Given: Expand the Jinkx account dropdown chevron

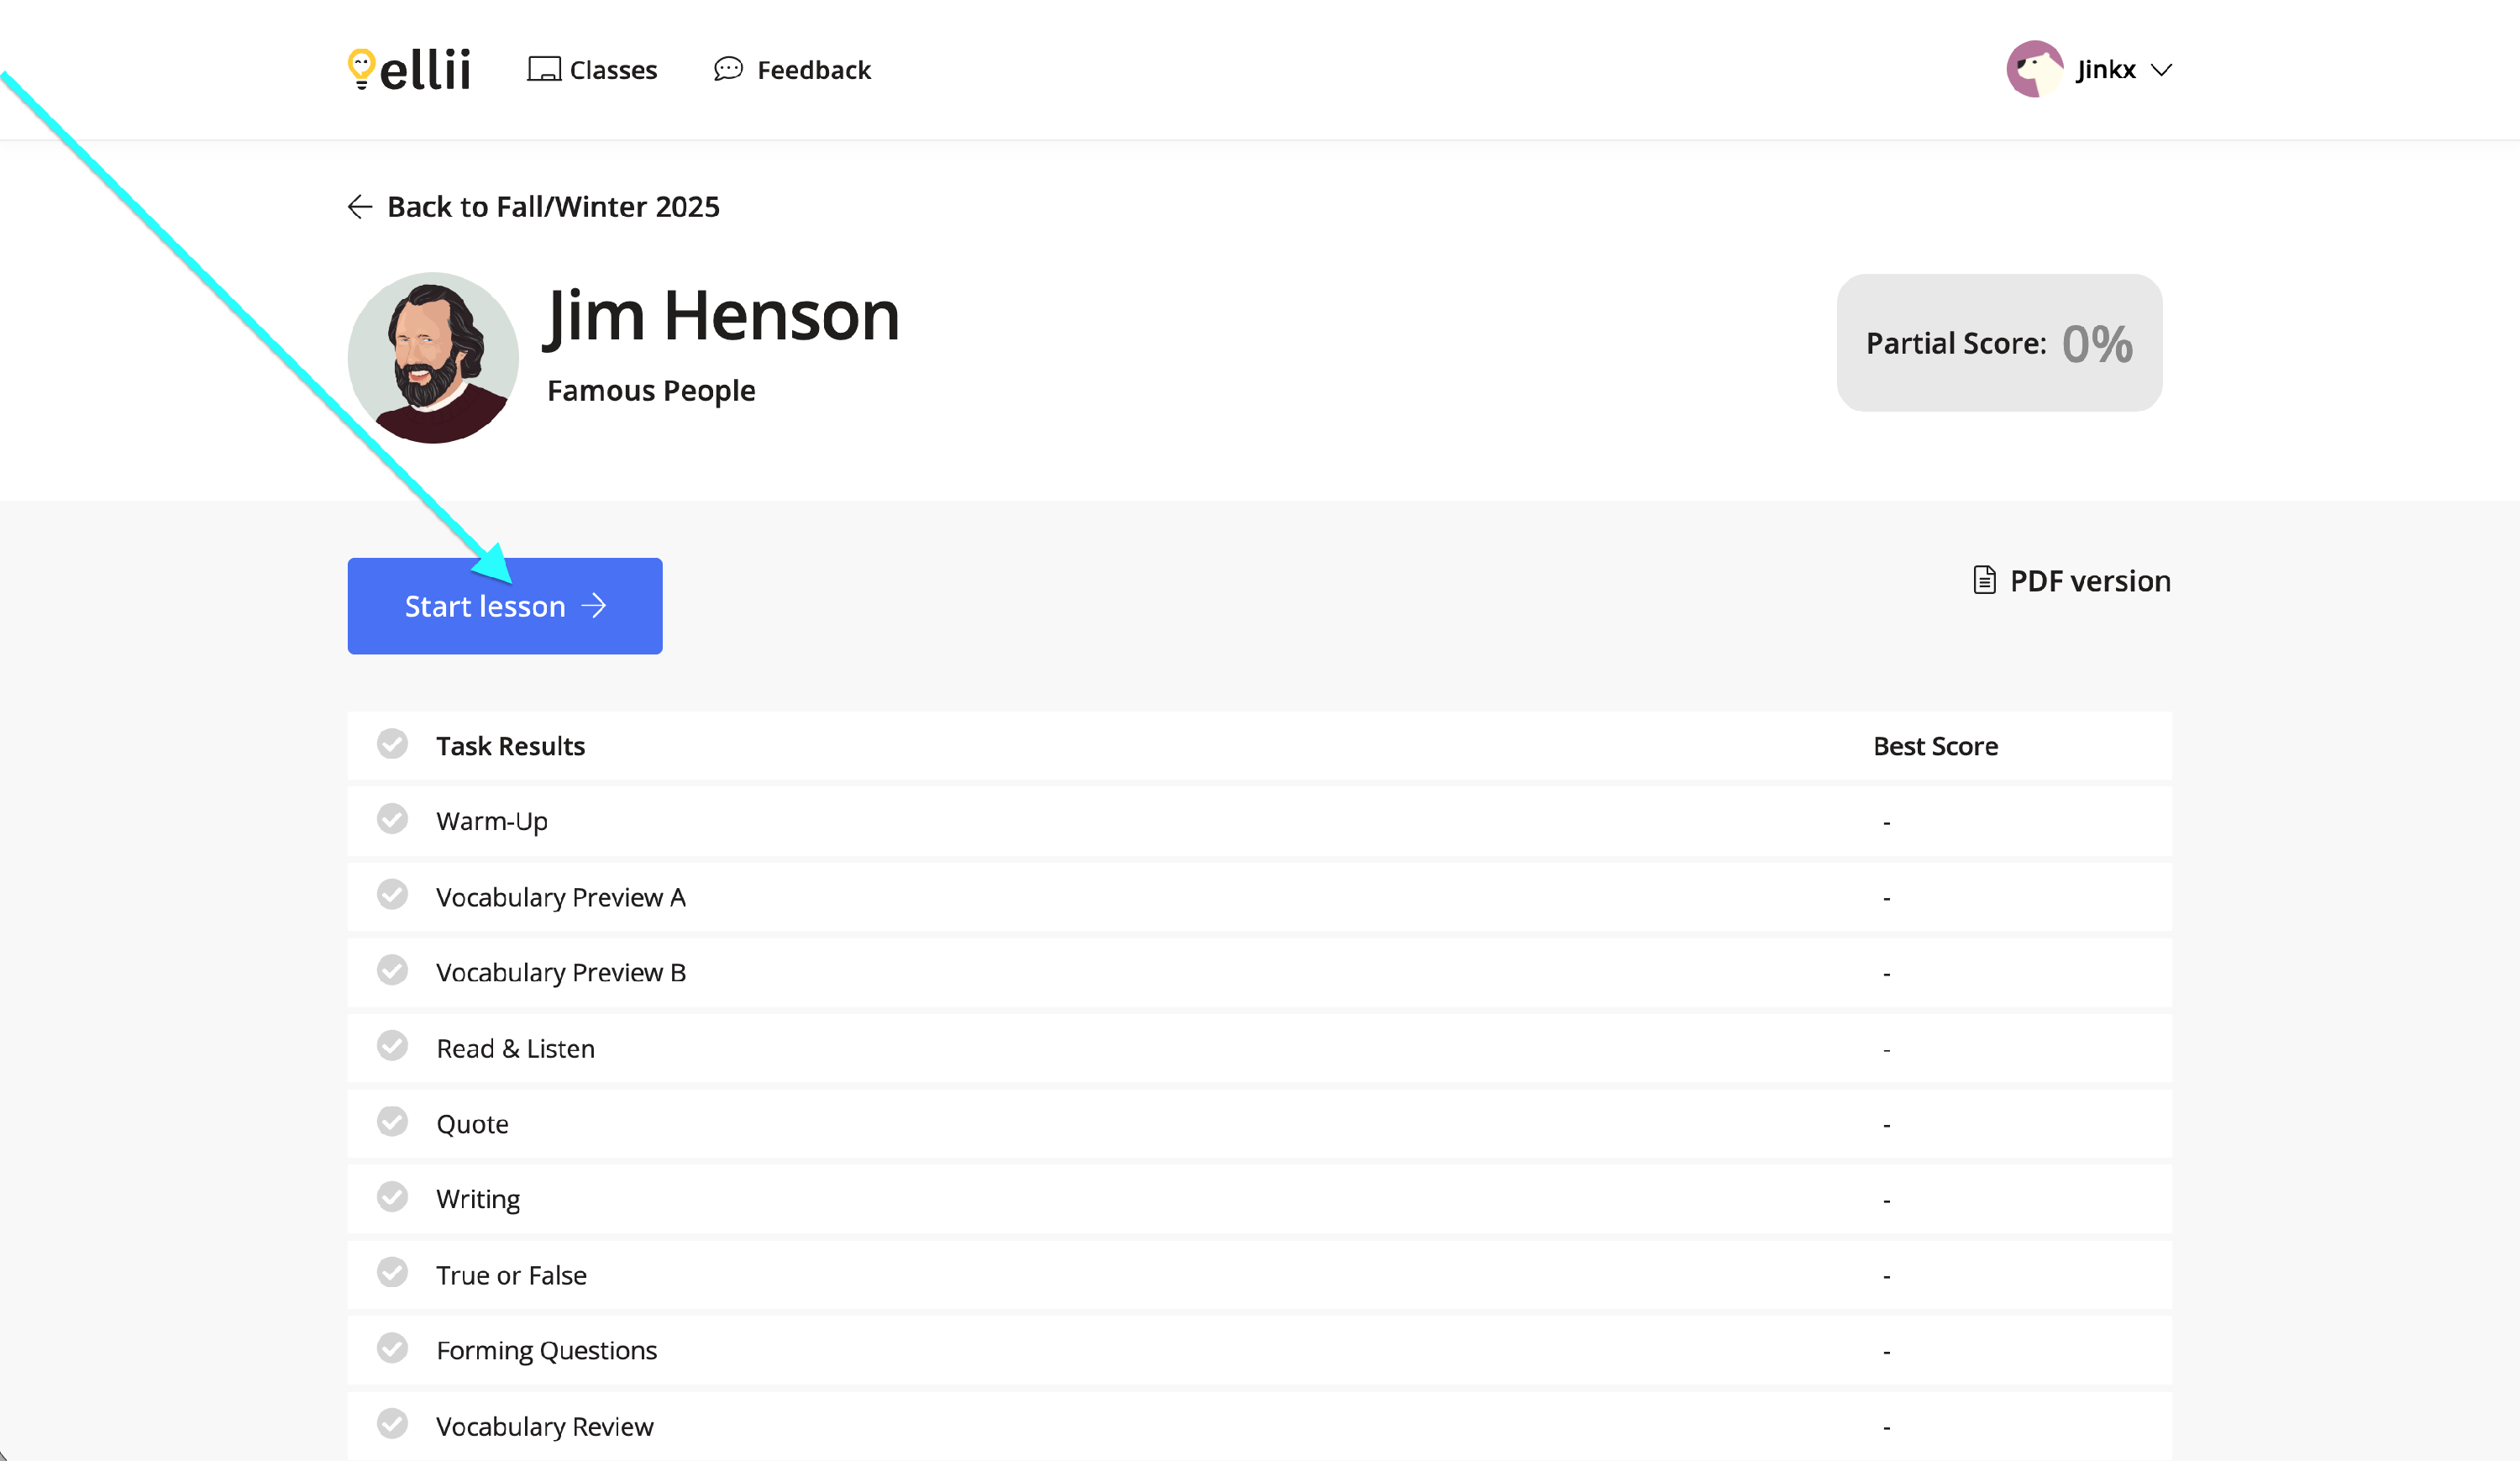Looking at the screenshot, I should tap(2161, 70).
